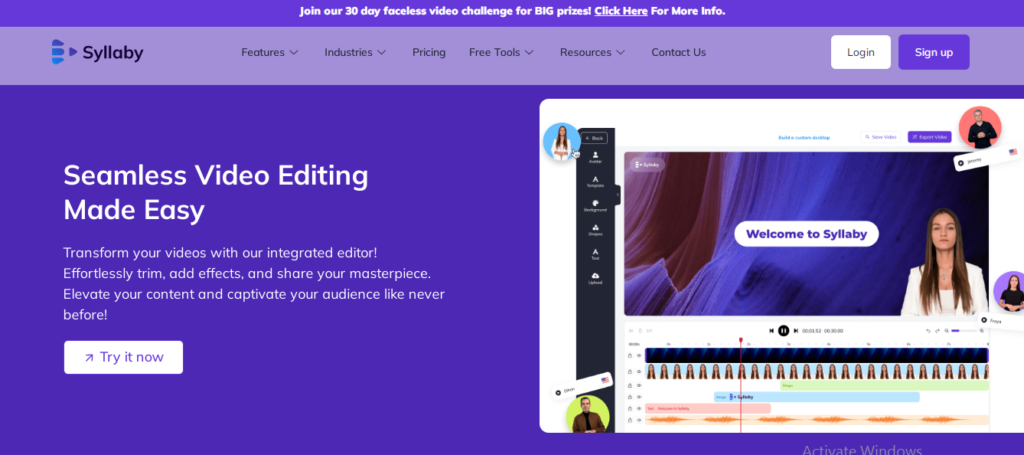1024x455 pixels.
Task: Play the Jeremy voice sample chip
Action: (x=959, y=161)
